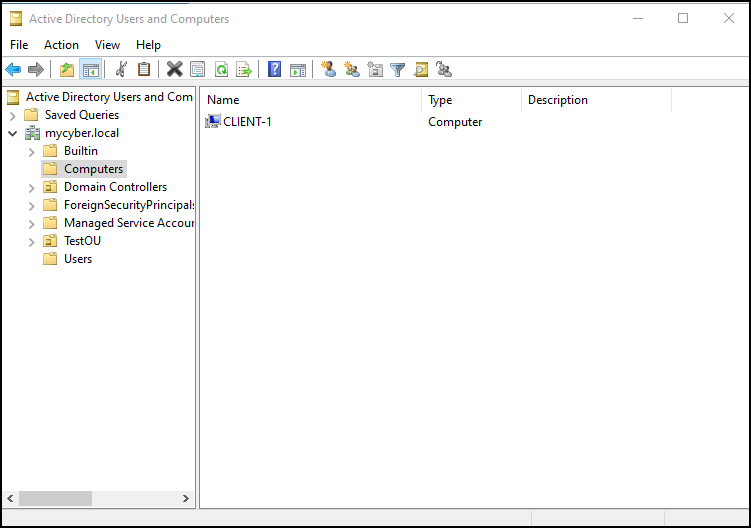Set filtering options with funnel icon
The image size is (751, 528).
(x=398, y=70)
